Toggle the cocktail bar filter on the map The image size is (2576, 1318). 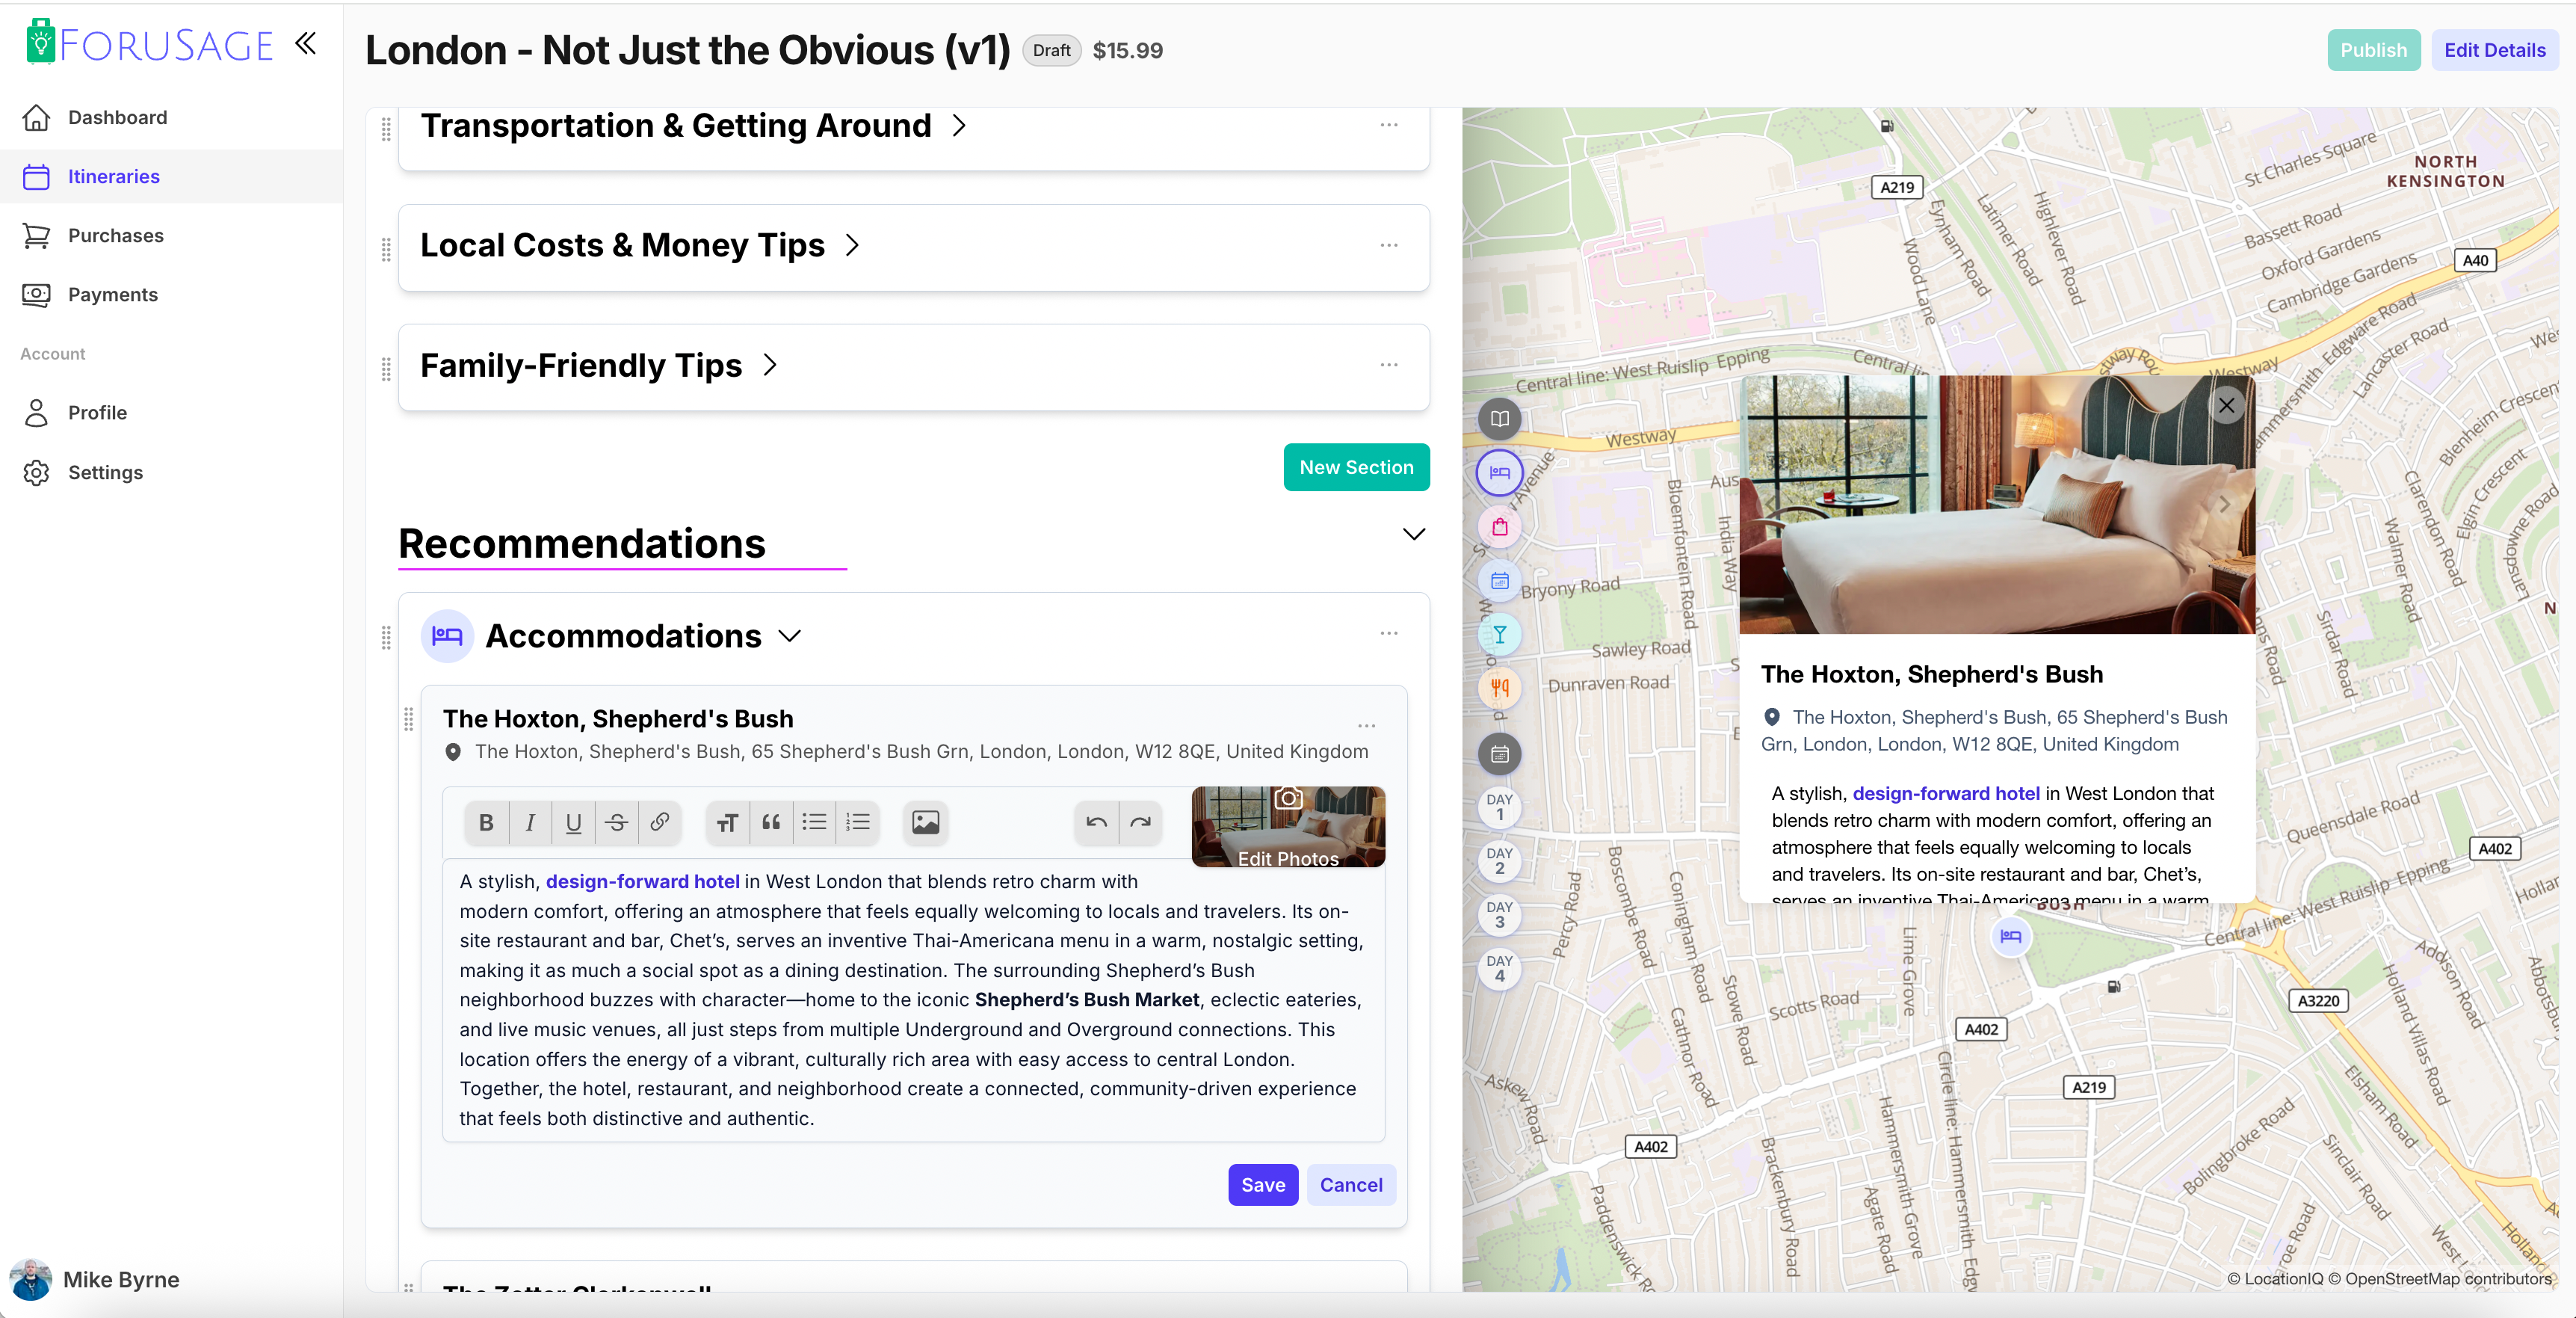[x=1499, y=633]
